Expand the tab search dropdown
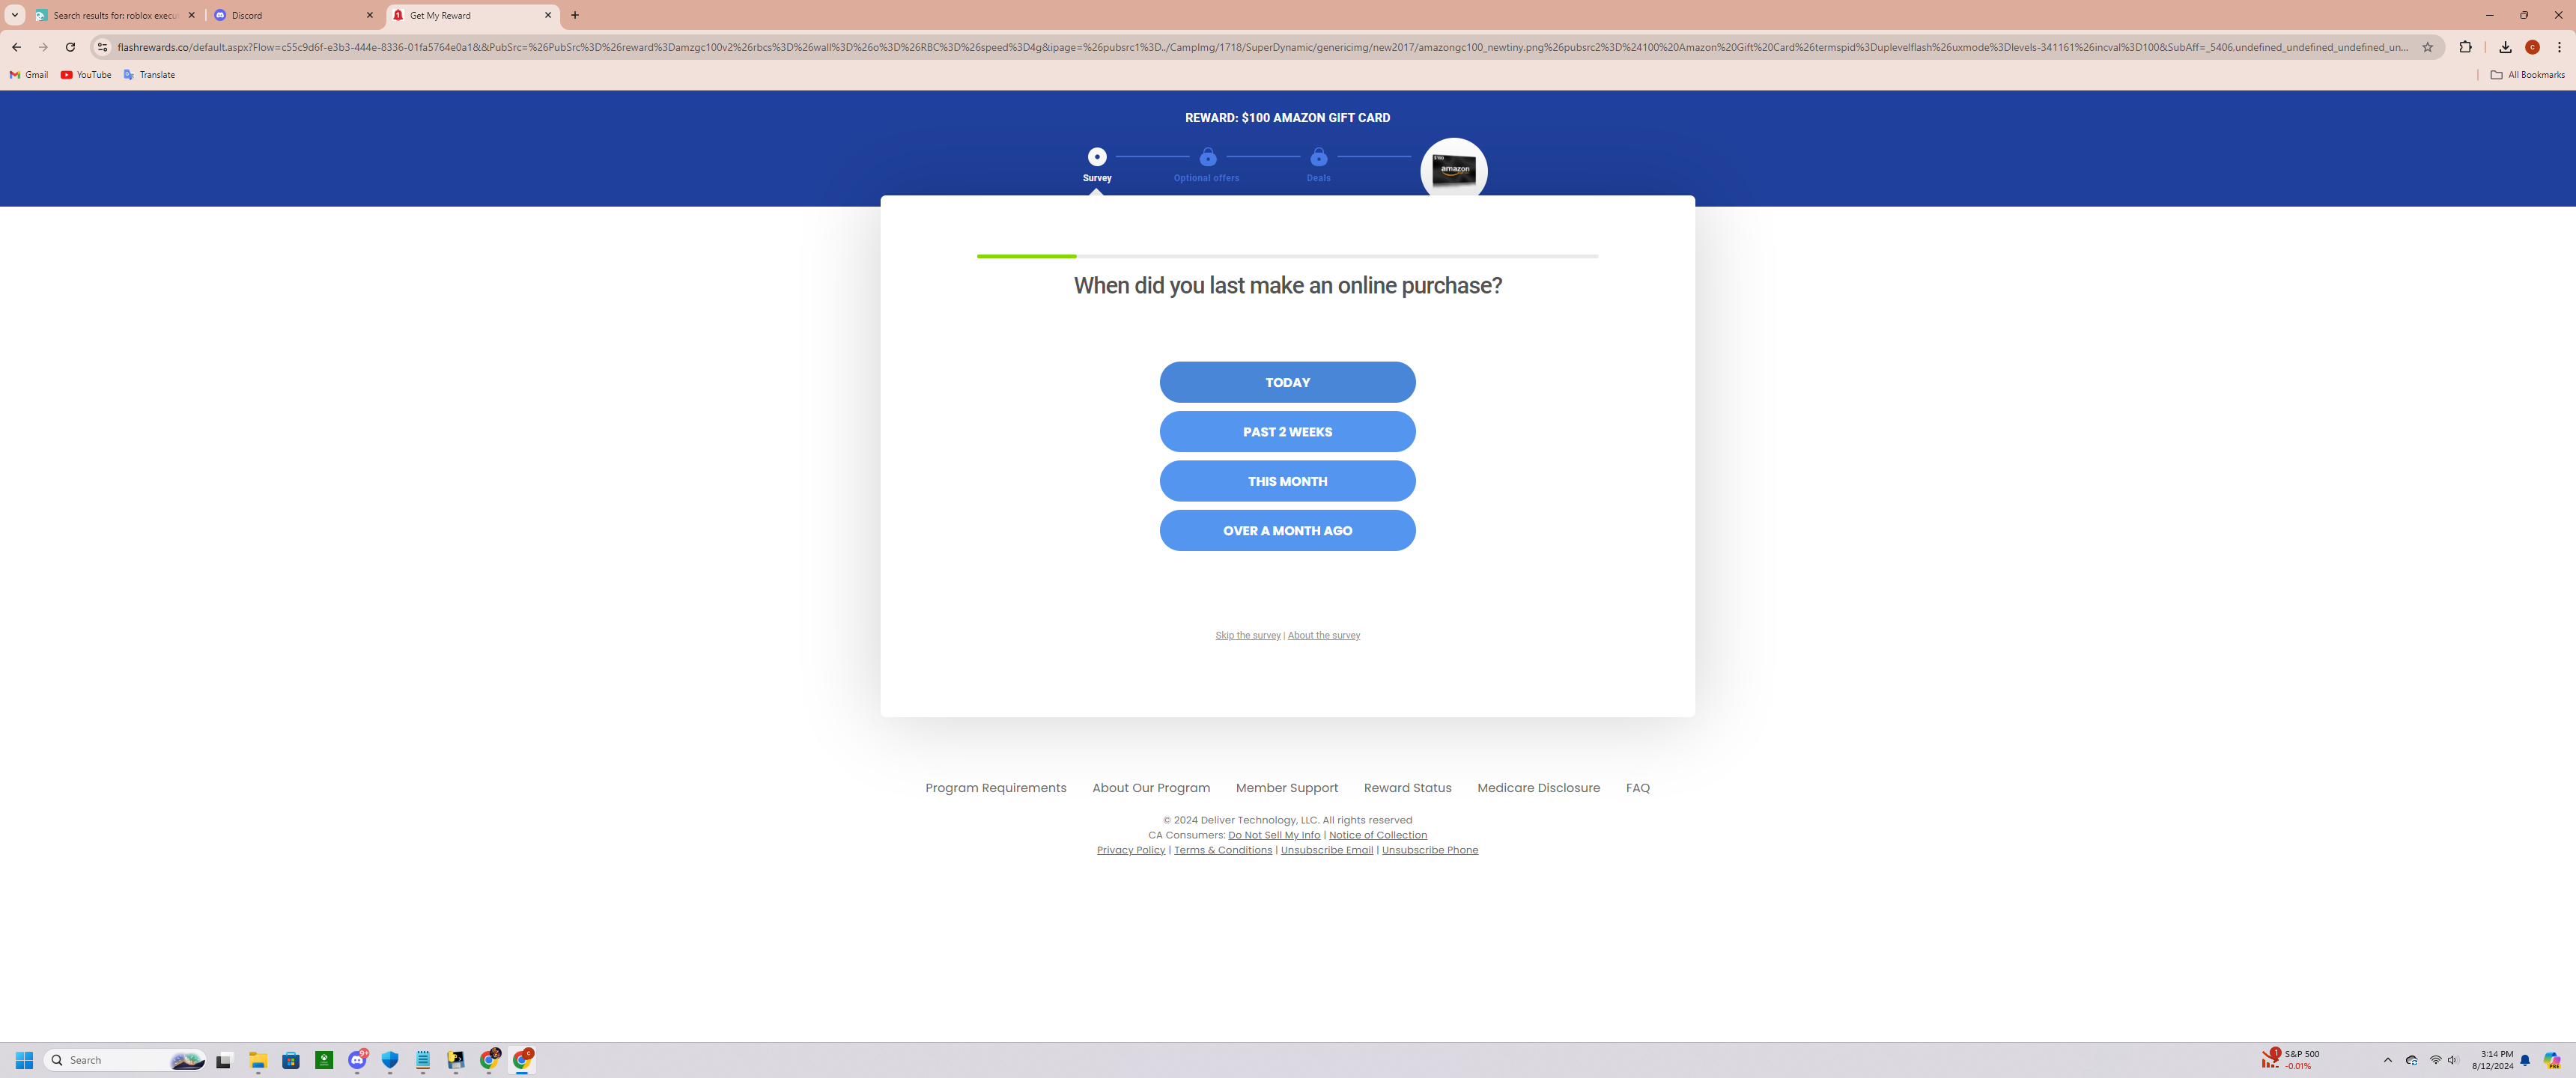Screen dimensions: 2576x1078 tap(15, 15)
